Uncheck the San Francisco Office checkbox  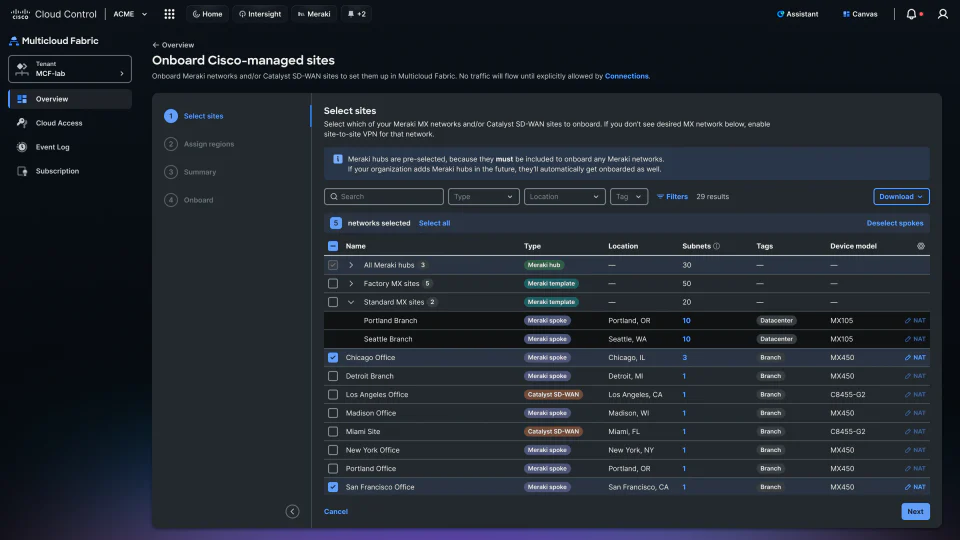333,487
